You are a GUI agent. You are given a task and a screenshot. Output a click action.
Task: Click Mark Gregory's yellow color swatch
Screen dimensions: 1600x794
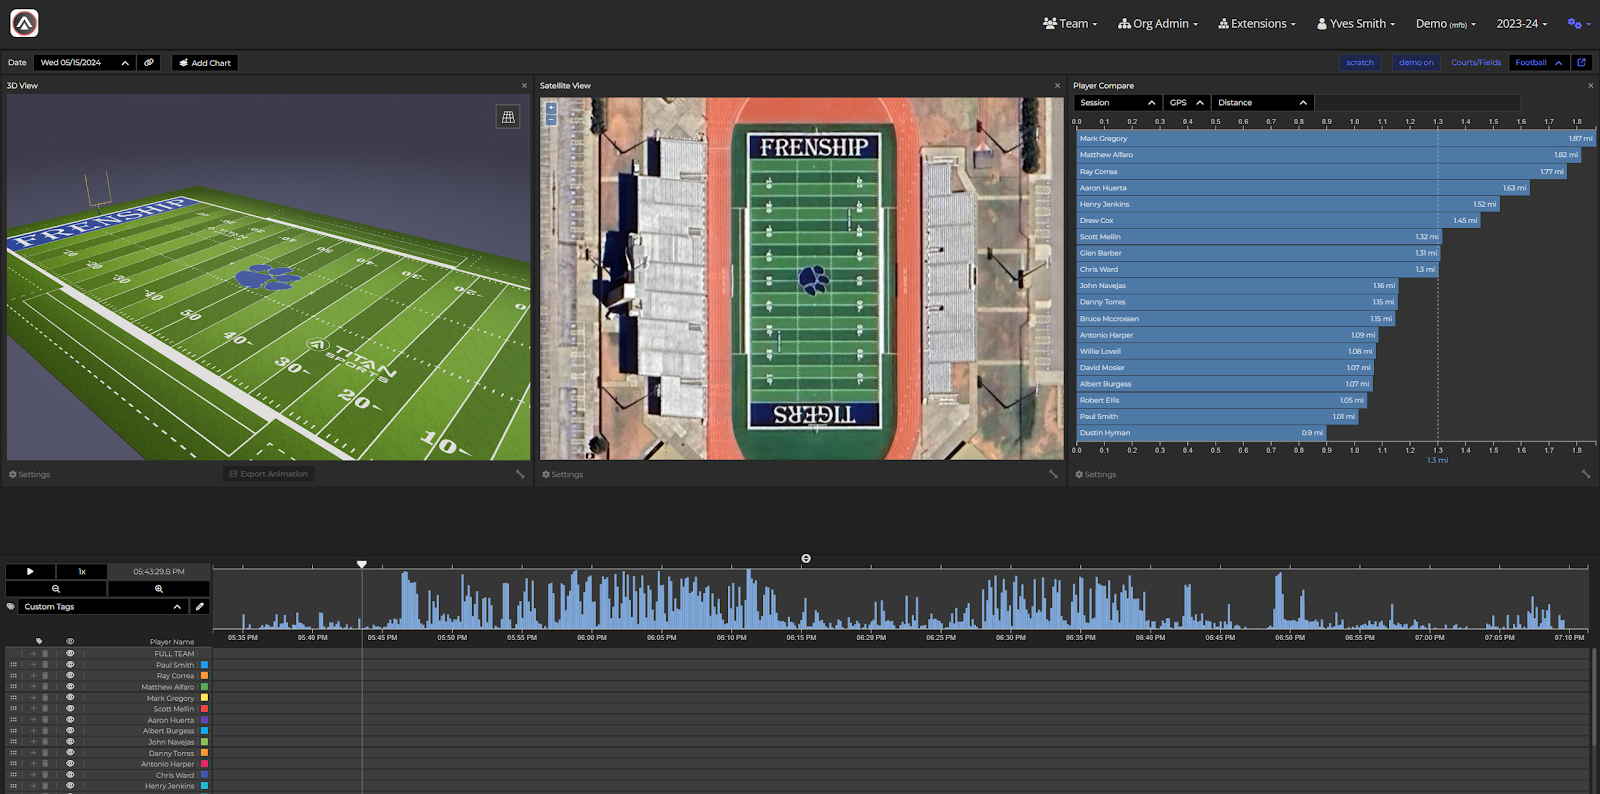tap(205, 698)
